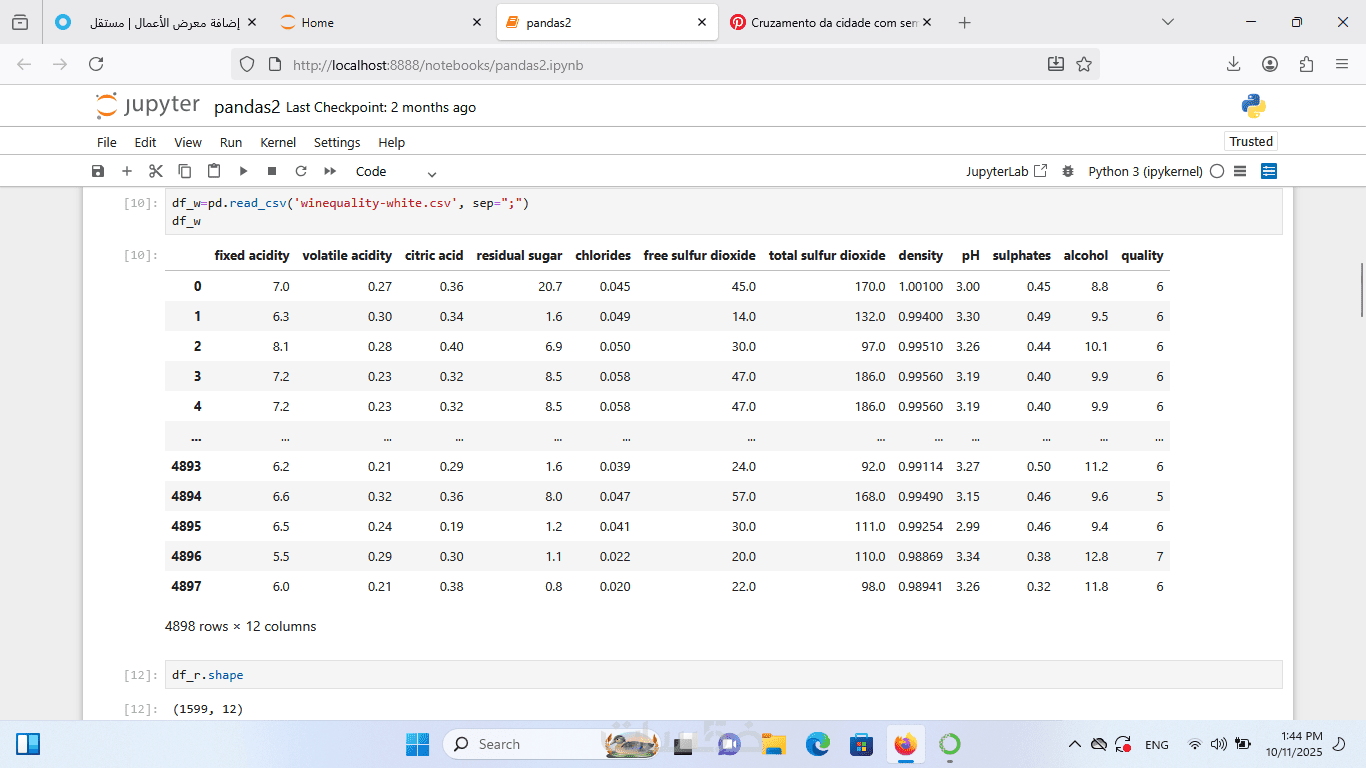The height and width of the screenshot is (768, 1366).
Task: Open the cell type dropdown showing Code
Action: [x=397, y=171]
